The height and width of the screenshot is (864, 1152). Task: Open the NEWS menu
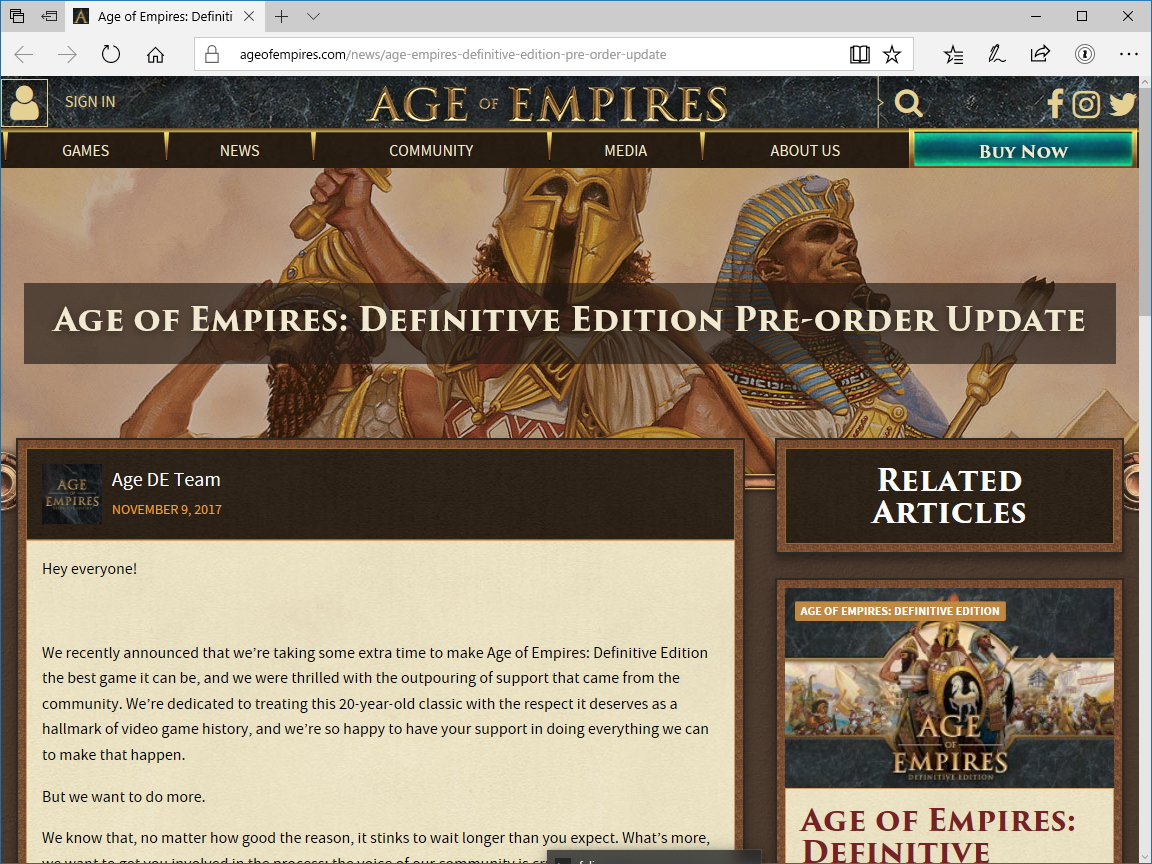click(x=240, y=151)
